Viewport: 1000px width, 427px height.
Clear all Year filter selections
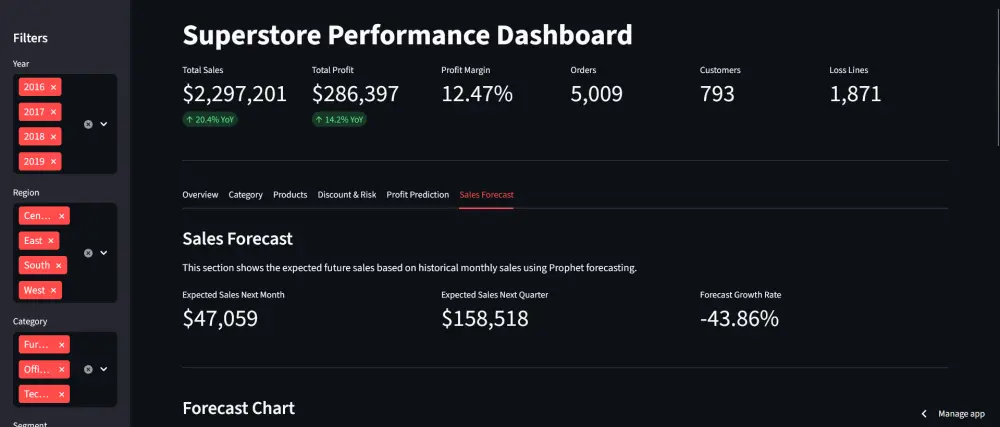point(88,124)
